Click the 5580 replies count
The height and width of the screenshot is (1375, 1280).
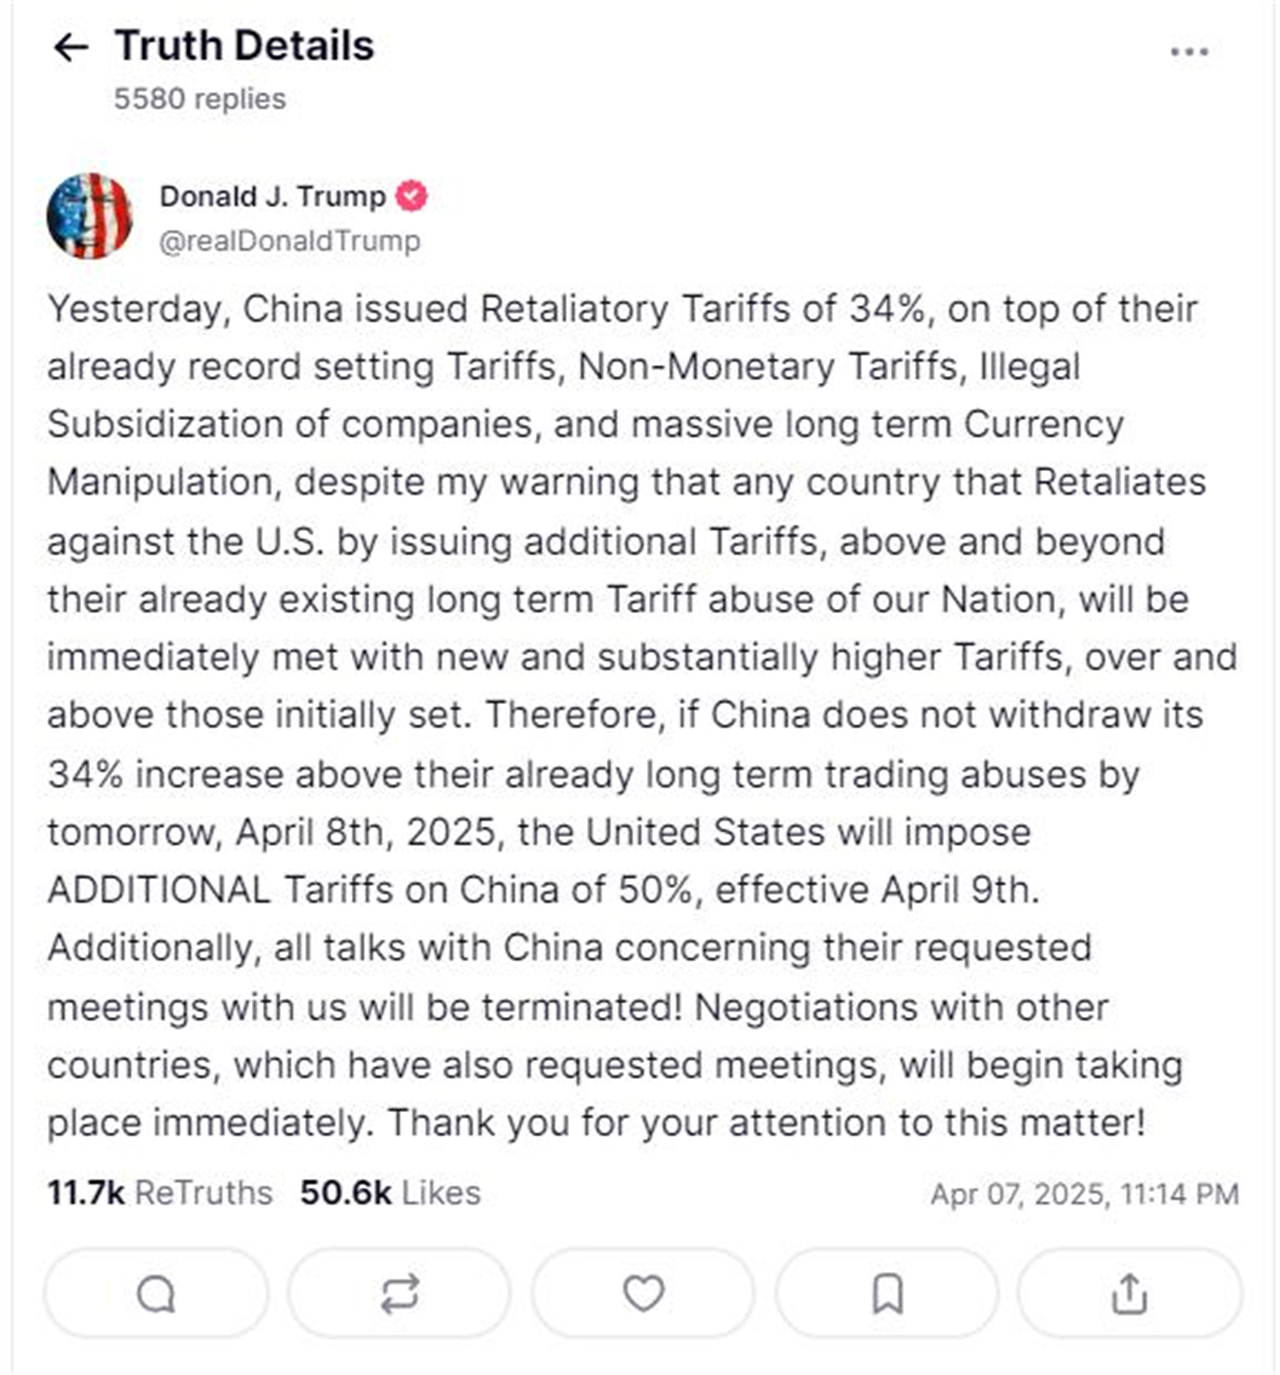[200, 99]
